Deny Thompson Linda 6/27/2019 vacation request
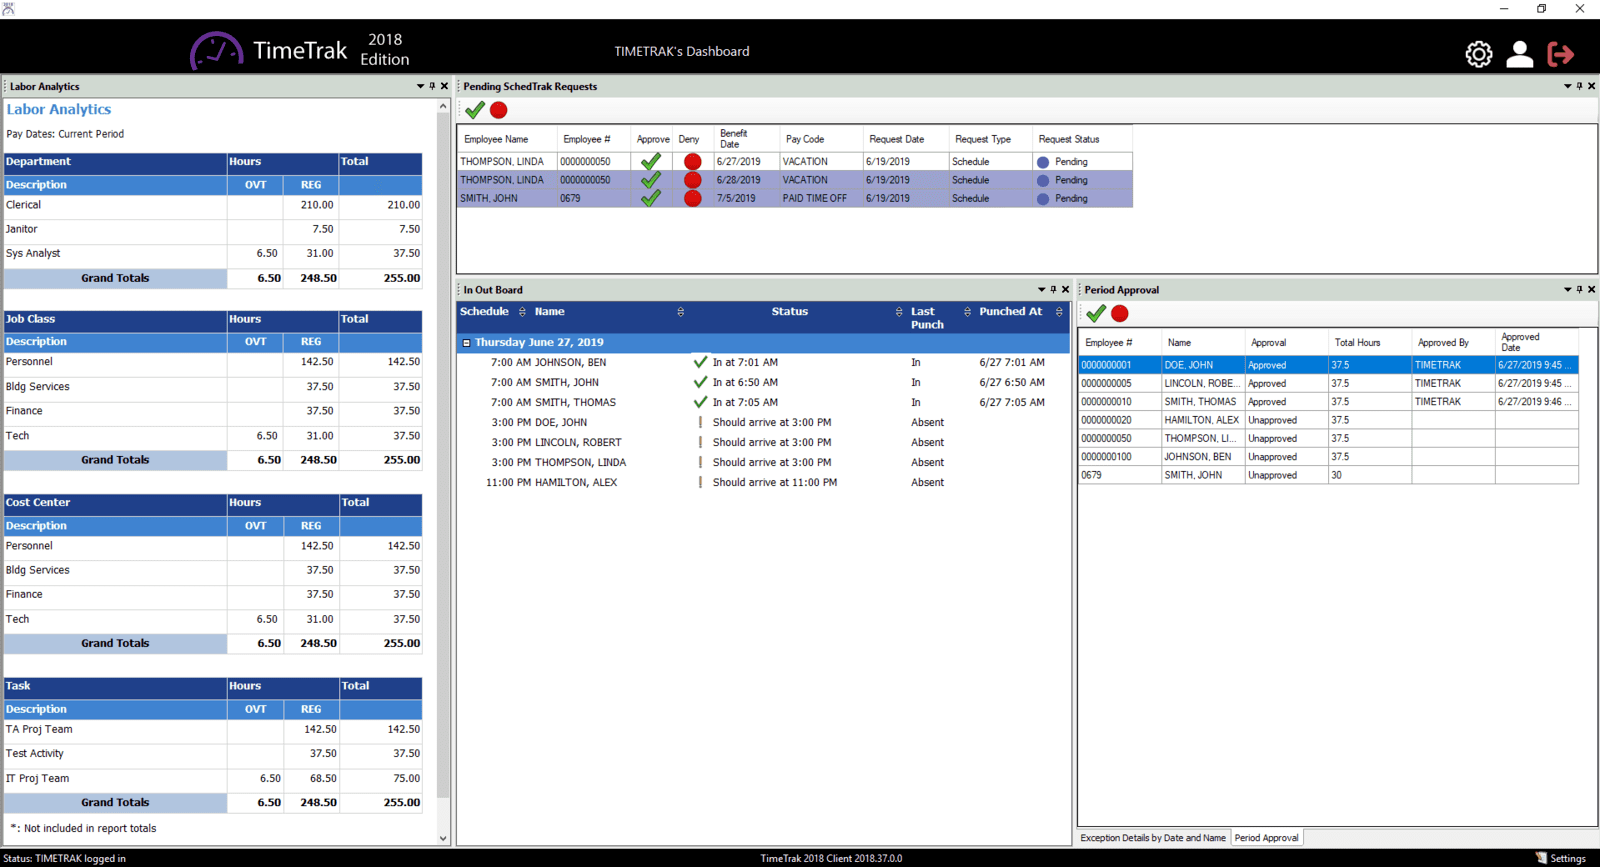This screenshot has height=867, width=1600. [692, 161]
